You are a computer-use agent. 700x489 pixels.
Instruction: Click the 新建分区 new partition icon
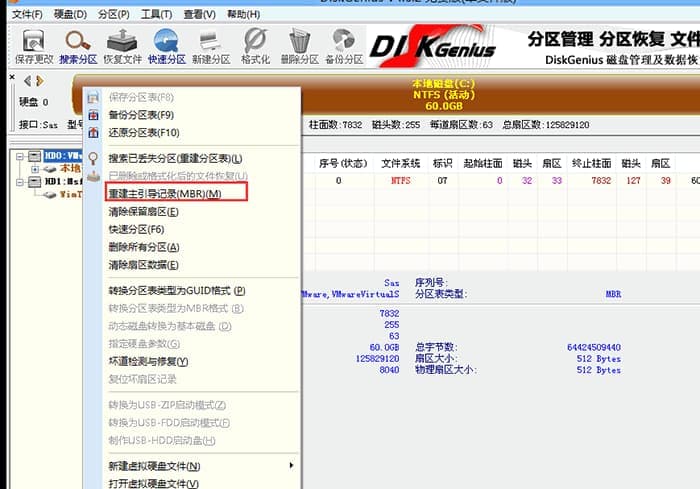(x=210, y=45)
